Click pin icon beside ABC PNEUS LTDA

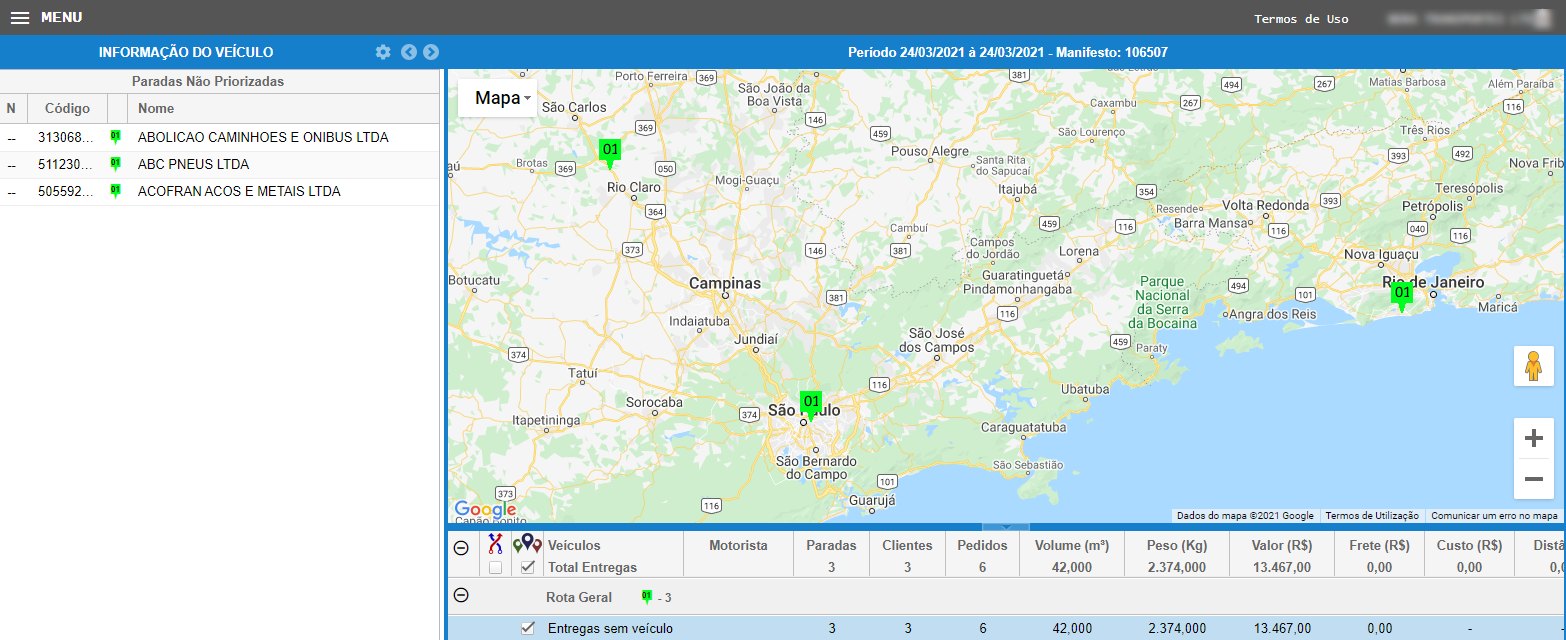tap(115, 163)
